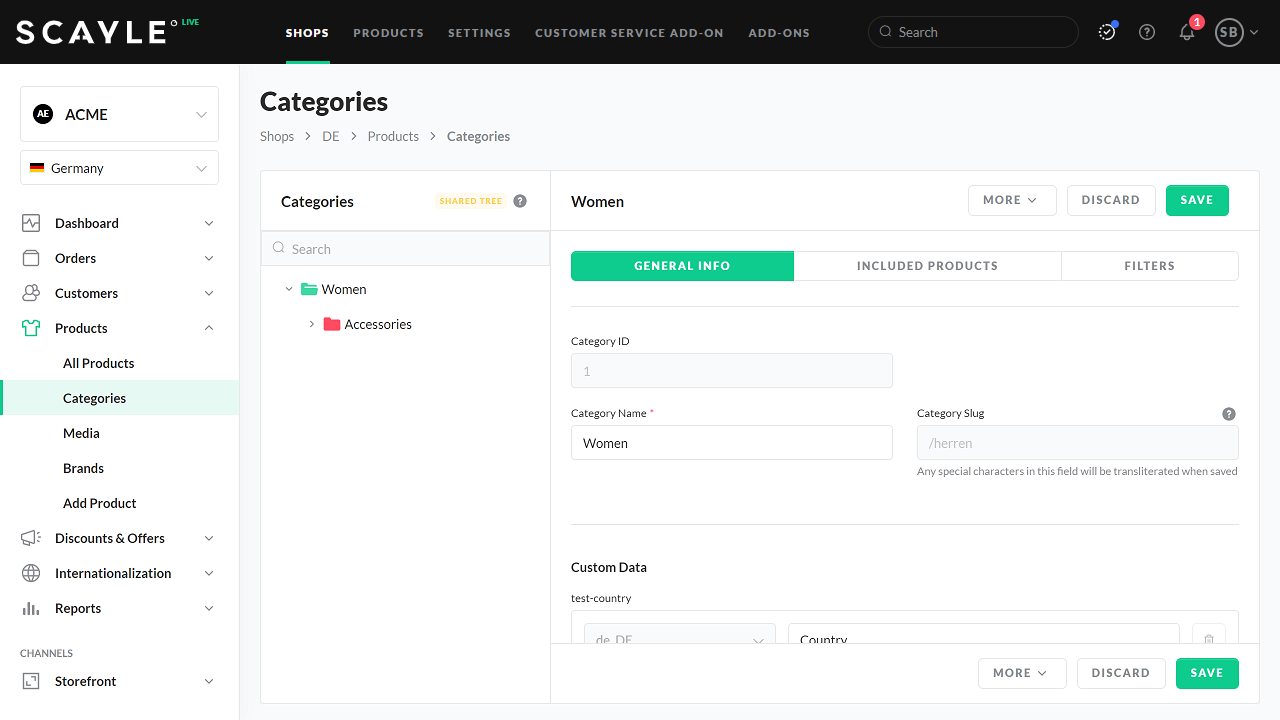Click the top green Save button
1280x720 pixels.
click(1196, 200)
